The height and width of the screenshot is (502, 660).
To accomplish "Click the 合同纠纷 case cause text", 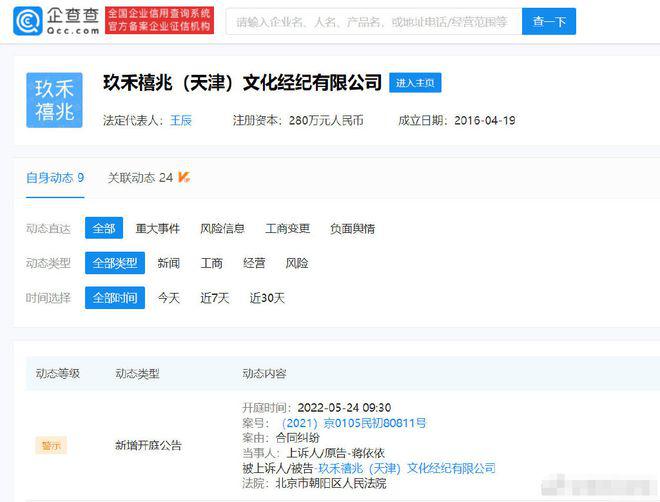I will pyautogui.click(x=298, y=438).
